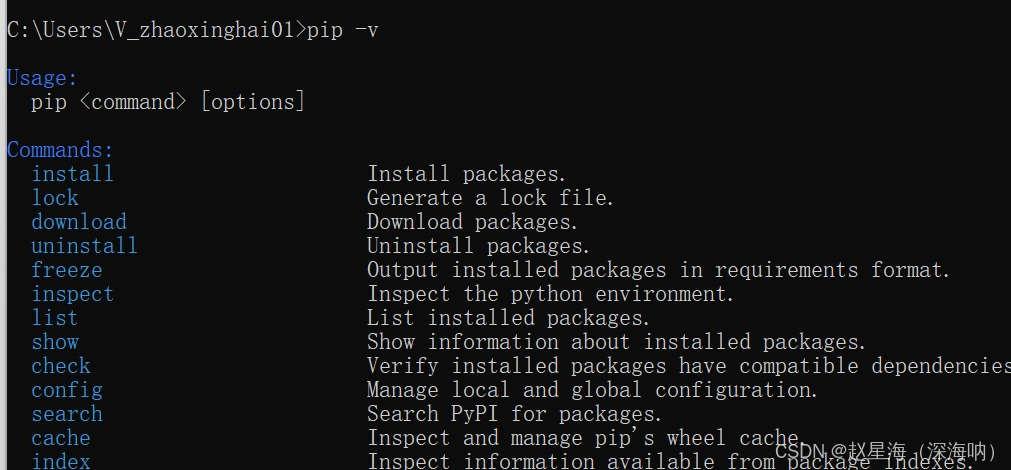Click the blue 'Usage:' heading

[x=42, y=78]
